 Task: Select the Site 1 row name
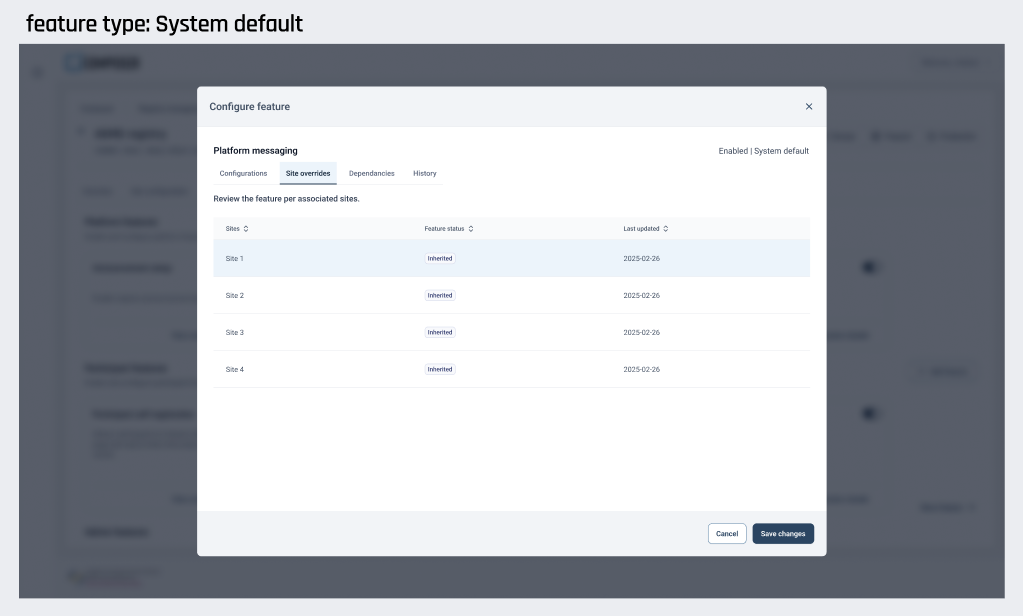234,258
